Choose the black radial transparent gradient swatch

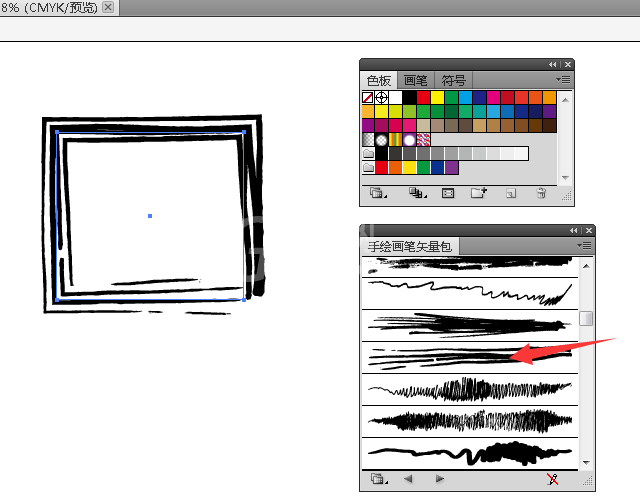click(x=381, y=140)
